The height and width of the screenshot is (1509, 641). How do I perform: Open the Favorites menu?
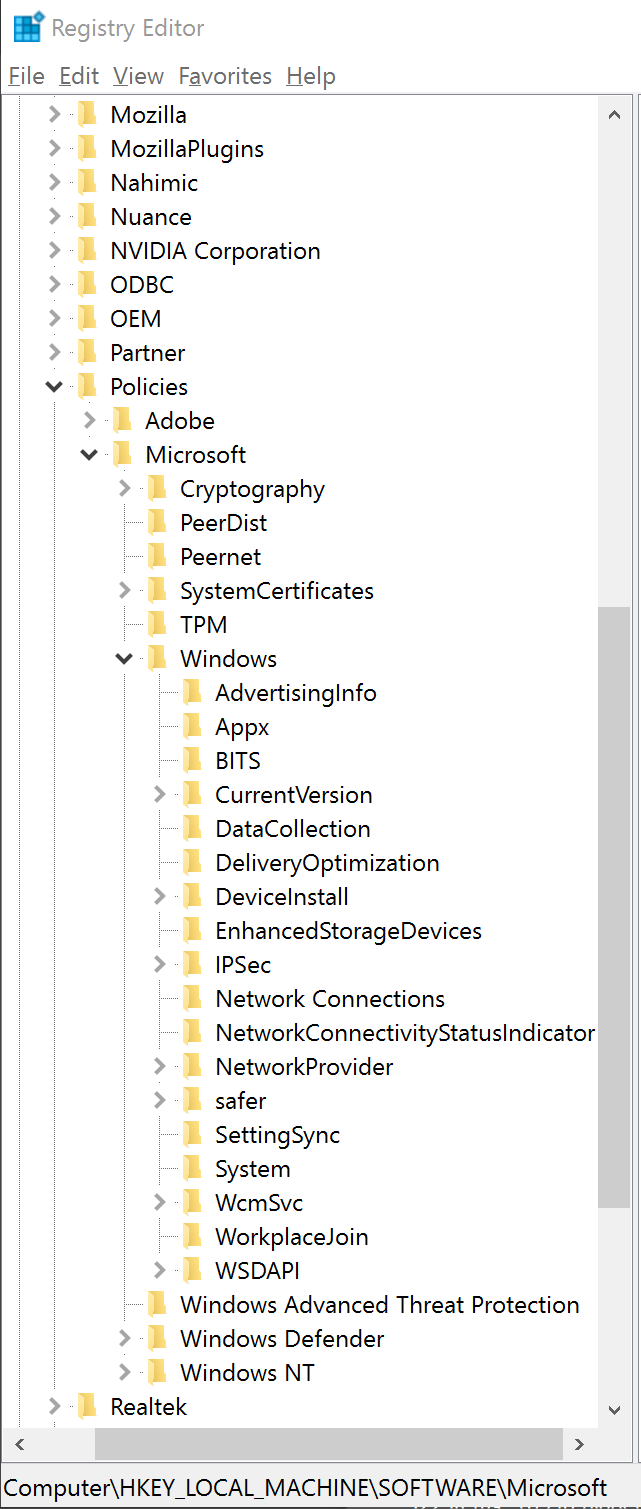[x=225, y=76]
